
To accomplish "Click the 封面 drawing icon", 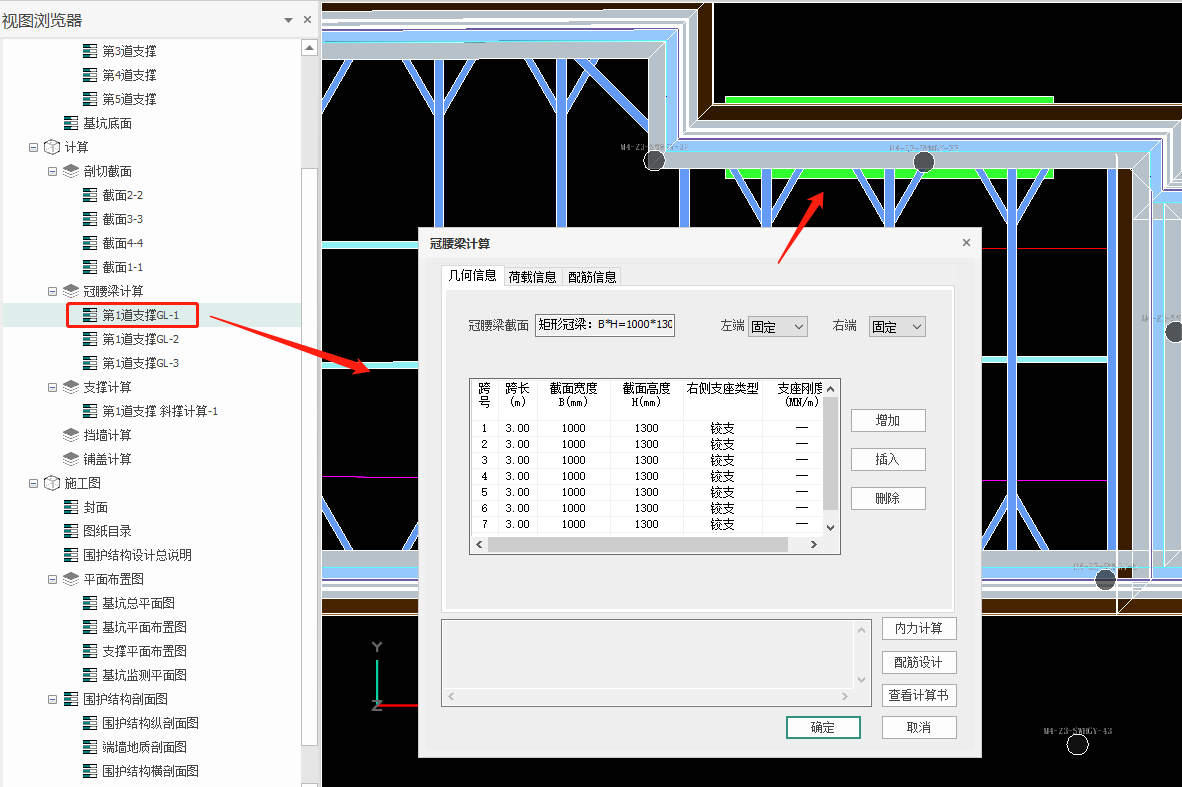I will pos(71,507).
